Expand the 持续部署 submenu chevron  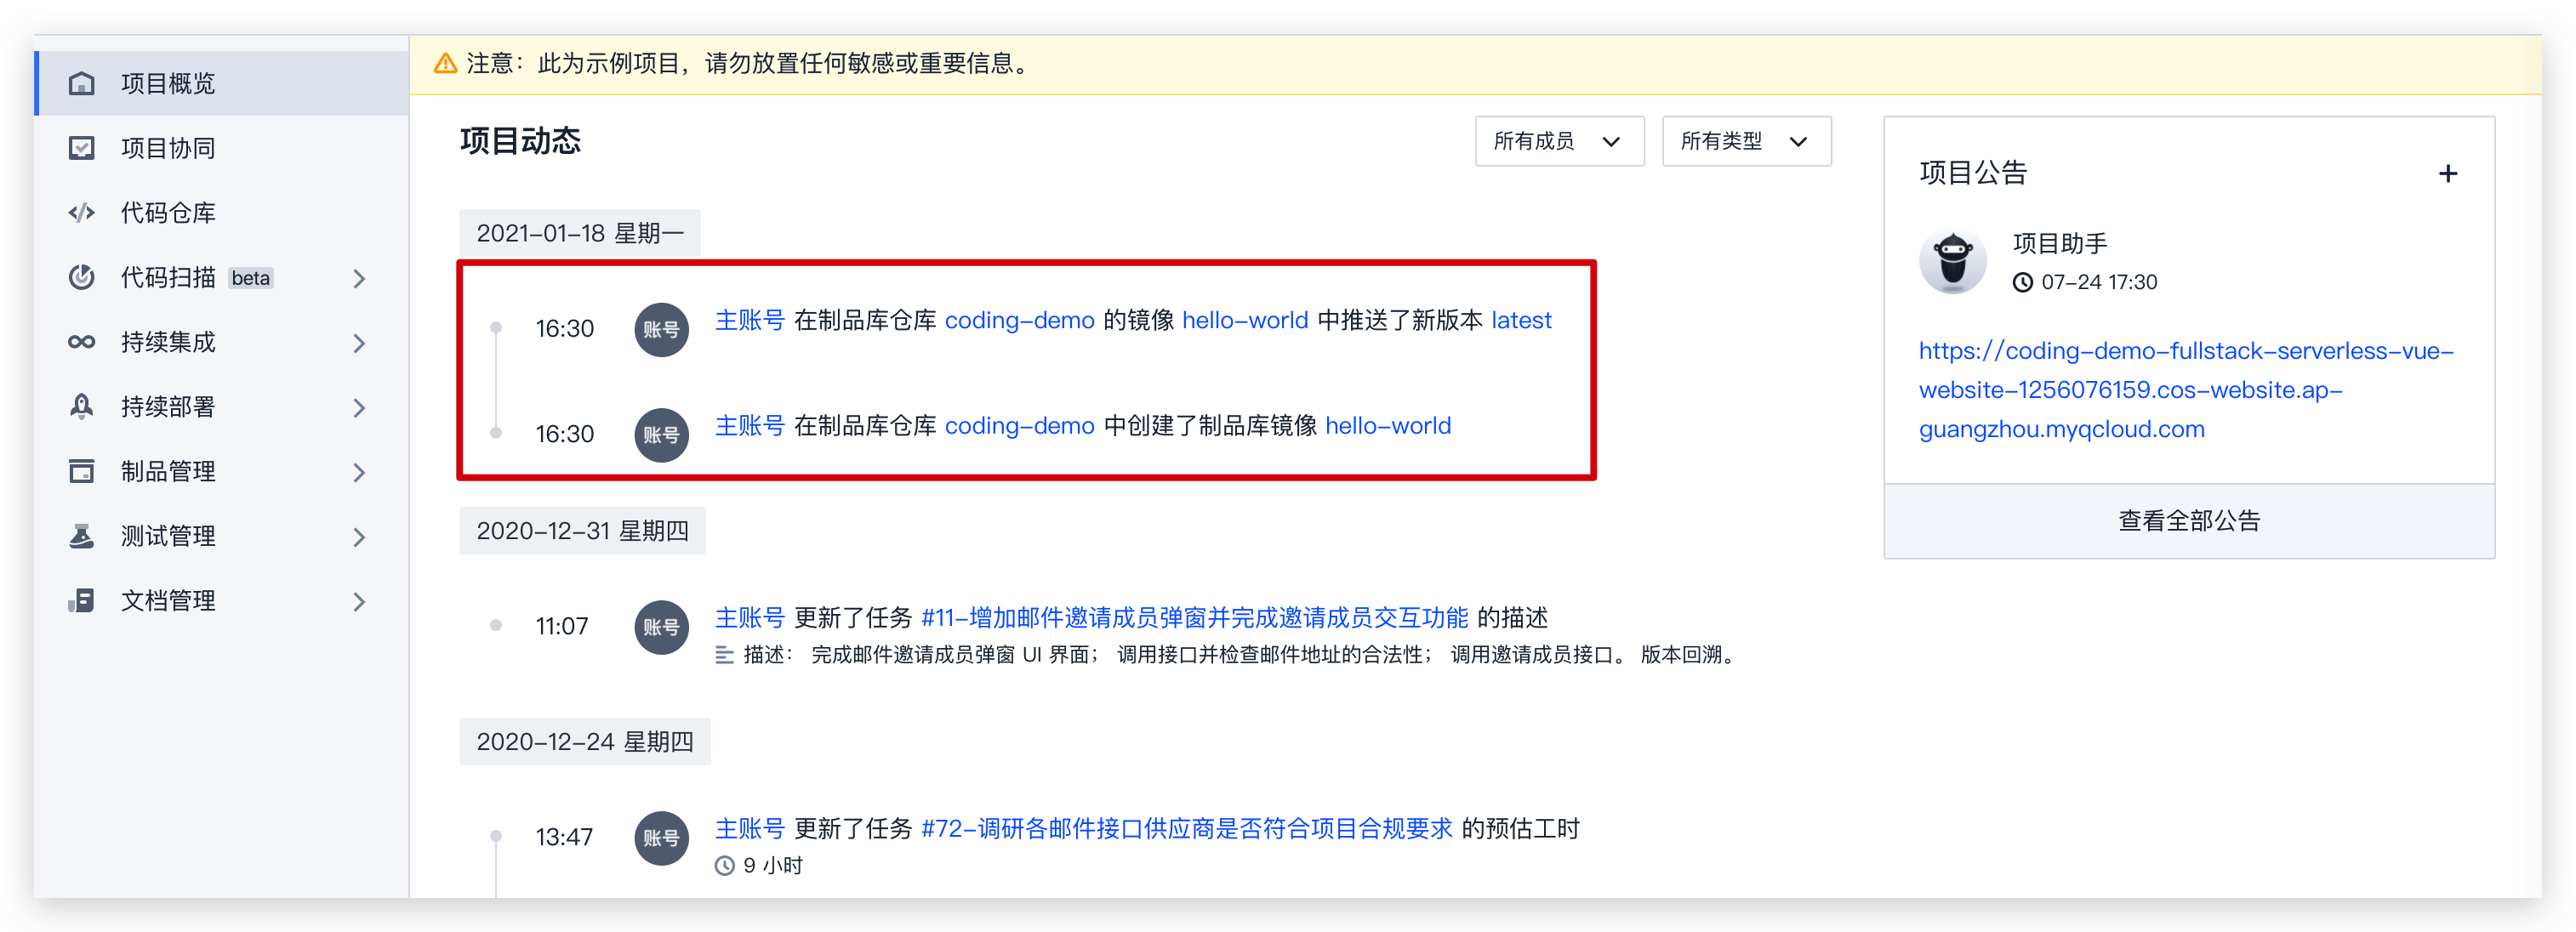(360, 408)
